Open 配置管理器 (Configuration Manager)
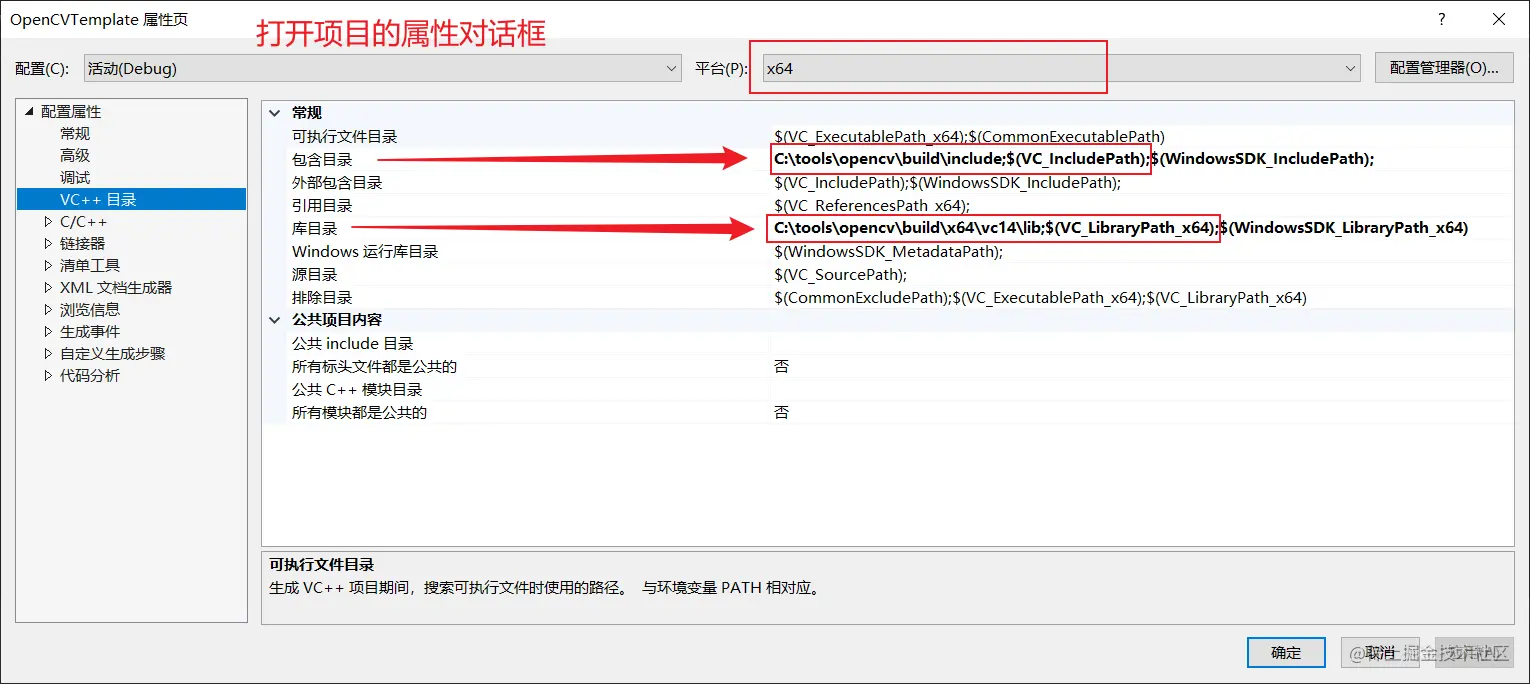The image size is (1530, 684). pyautogui.click(x=1444, y=68)
